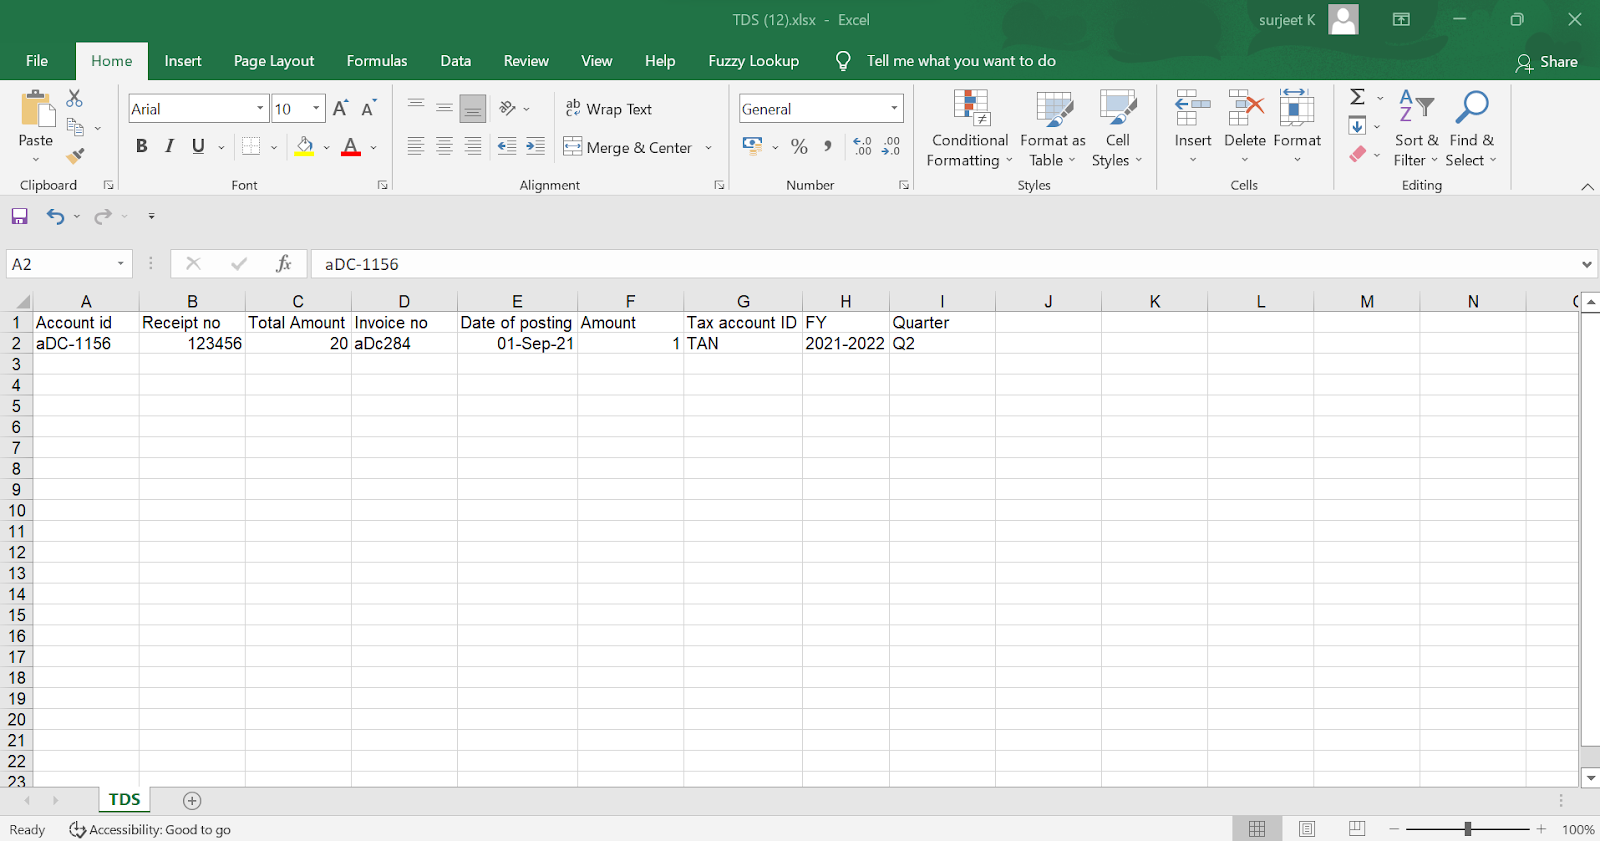Toggle Bold formatting
1600x841 pixels.
[141, 147]
